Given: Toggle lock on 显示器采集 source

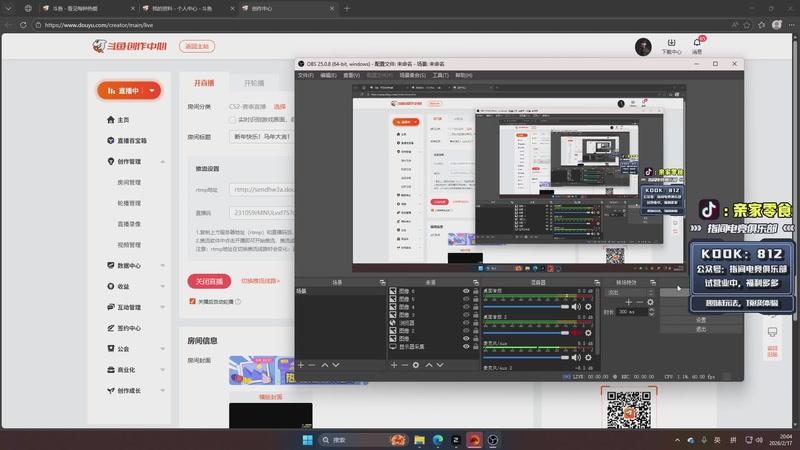Looking at the screenshot, I should click(x=476, y=346).
